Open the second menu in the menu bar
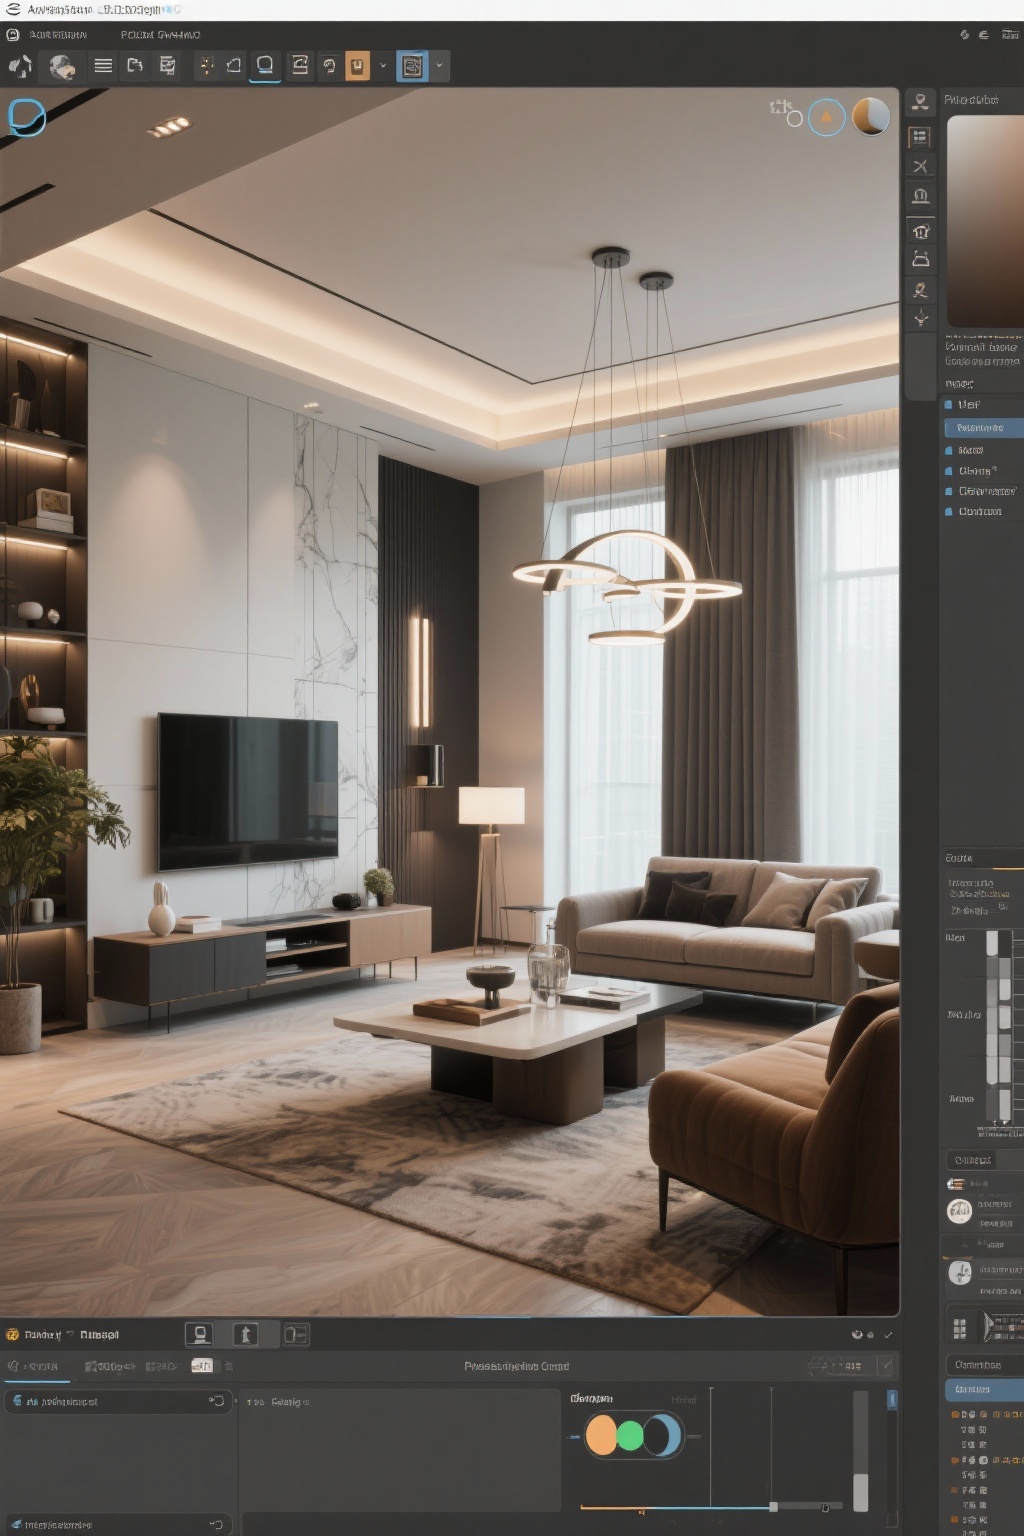Image resolution: width=1024 pixels, height=1536 pixels. (x=160, y=35)
